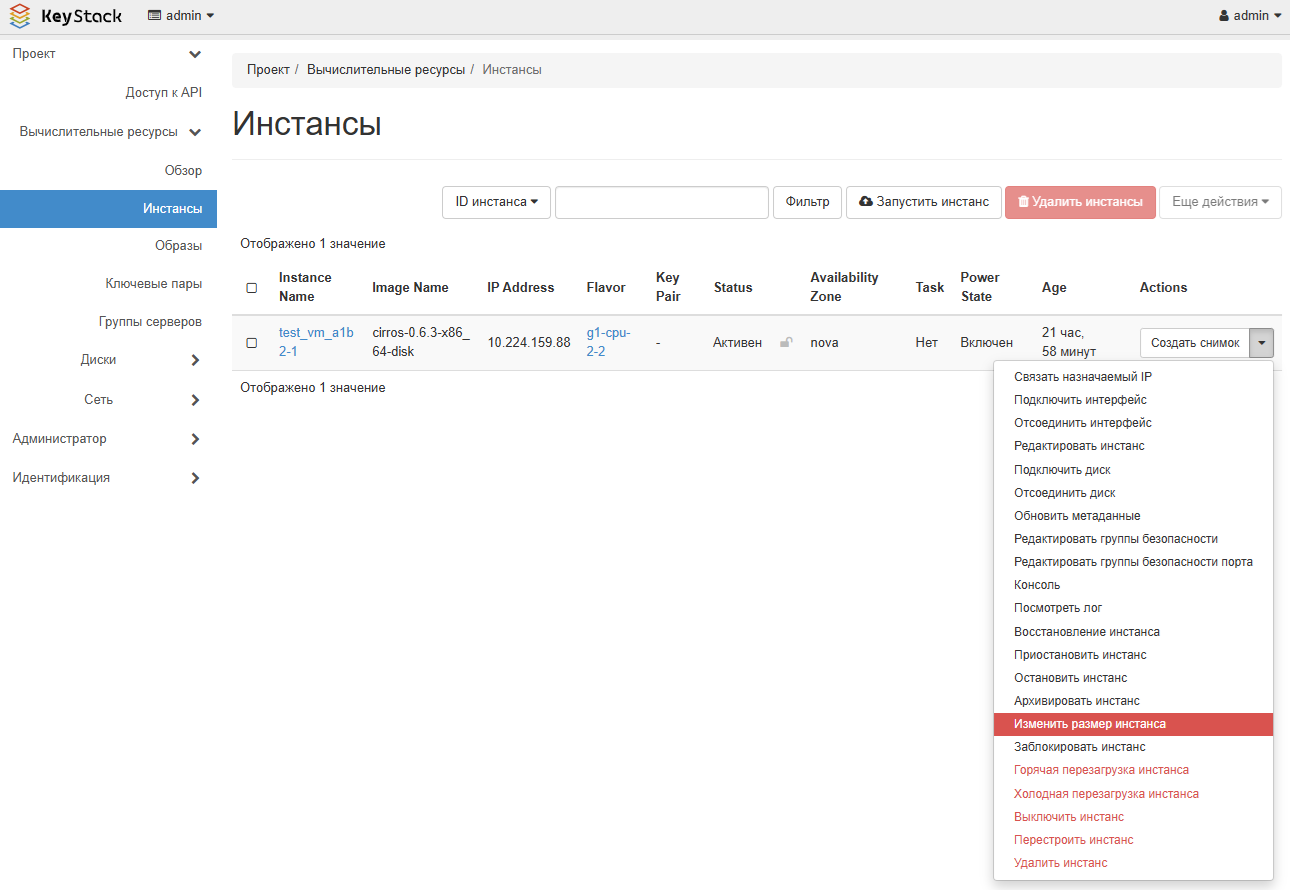1290x890 pixels.
Task: Check the test_vm_a1b2-1 row checkbox
Action: [252, 343]
